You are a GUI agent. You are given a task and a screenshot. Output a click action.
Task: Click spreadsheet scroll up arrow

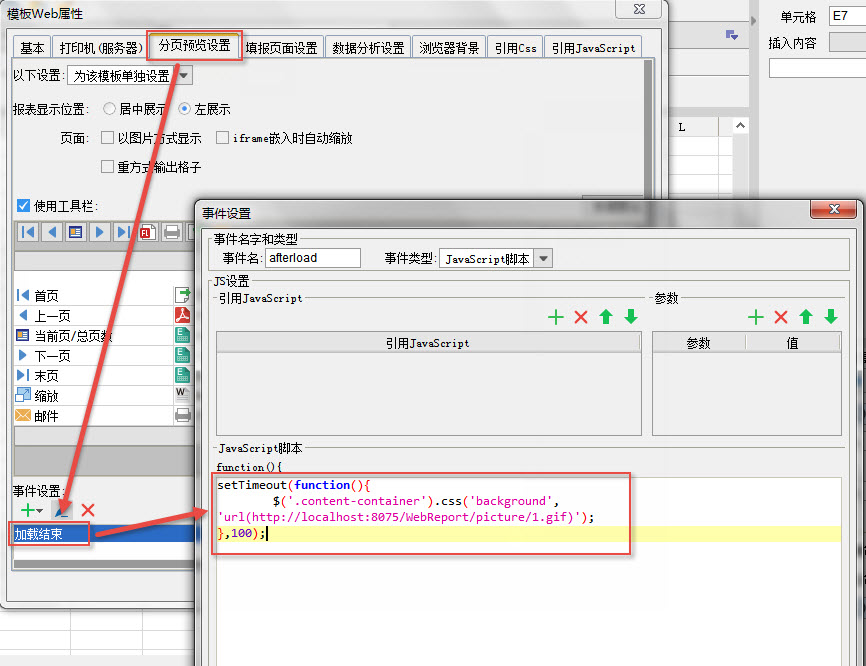tap(740, 126)
